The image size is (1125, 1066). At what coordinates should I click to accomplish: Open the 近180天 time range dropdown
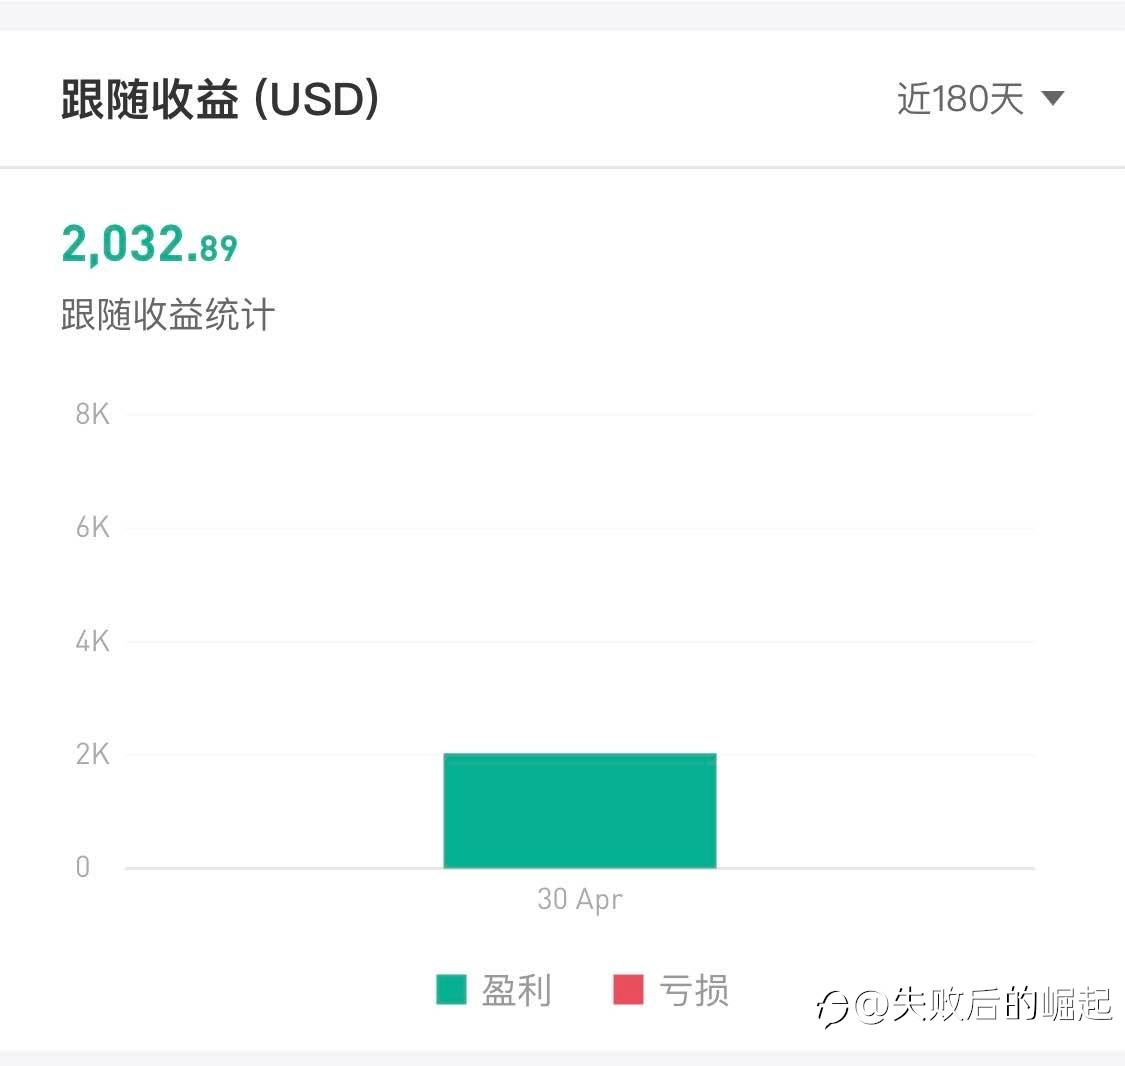pyautogui.click(x=960, y=99)
